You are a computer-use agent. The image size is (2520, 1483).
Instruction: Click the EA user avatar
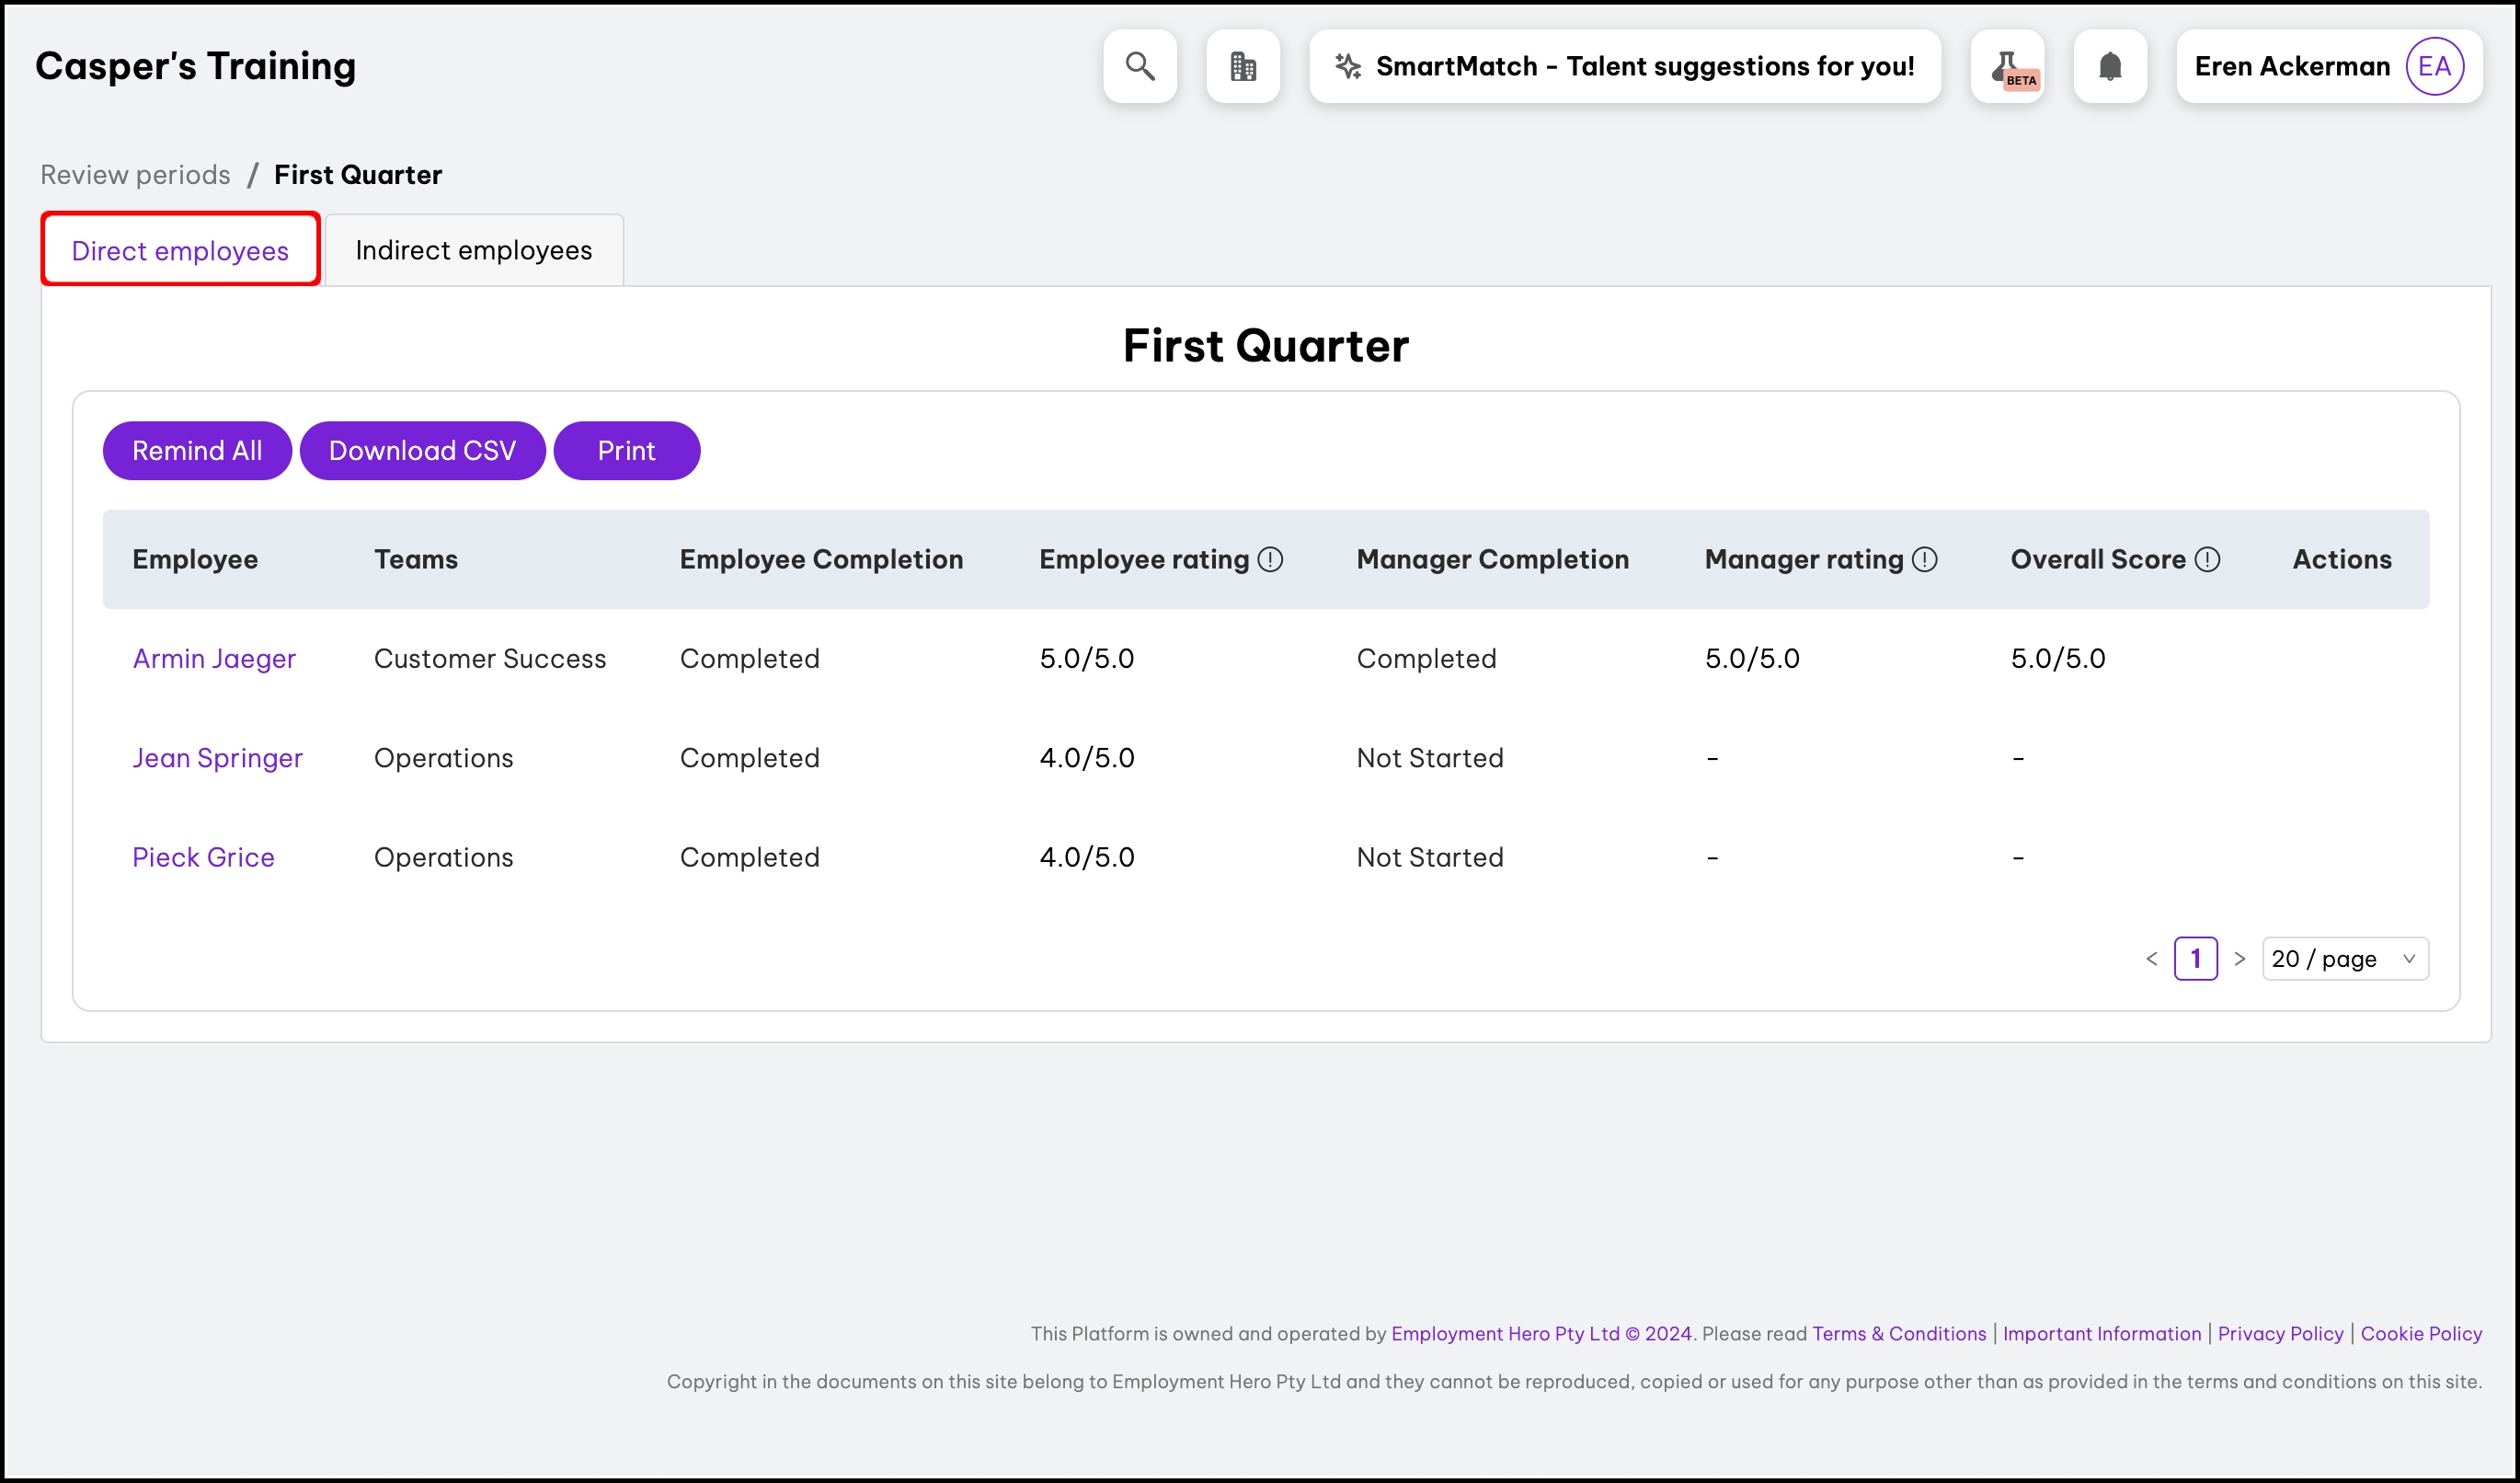2434,66
